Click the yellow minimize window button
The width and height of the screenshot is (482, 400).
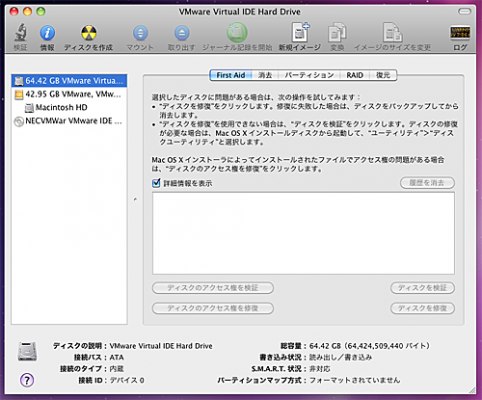point(27,12)
